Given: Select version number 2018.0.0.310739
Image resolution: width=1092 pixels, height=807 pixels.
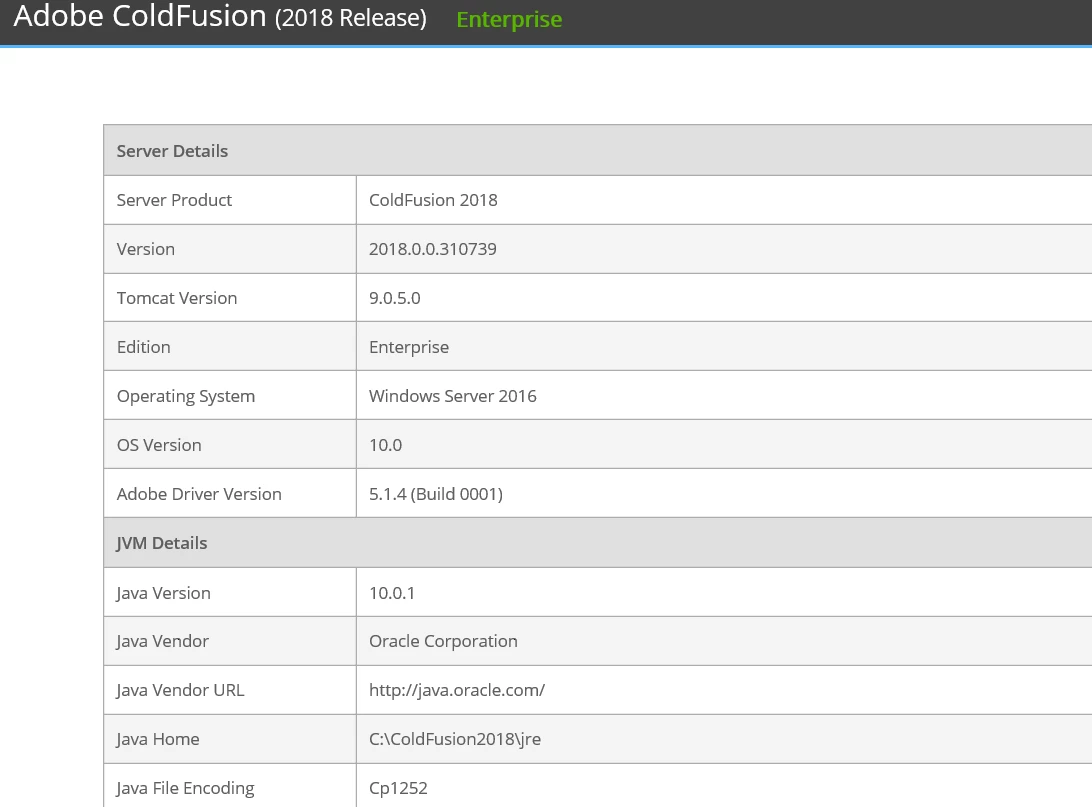Looking at the screenshot, I should (x=432, y=249).
